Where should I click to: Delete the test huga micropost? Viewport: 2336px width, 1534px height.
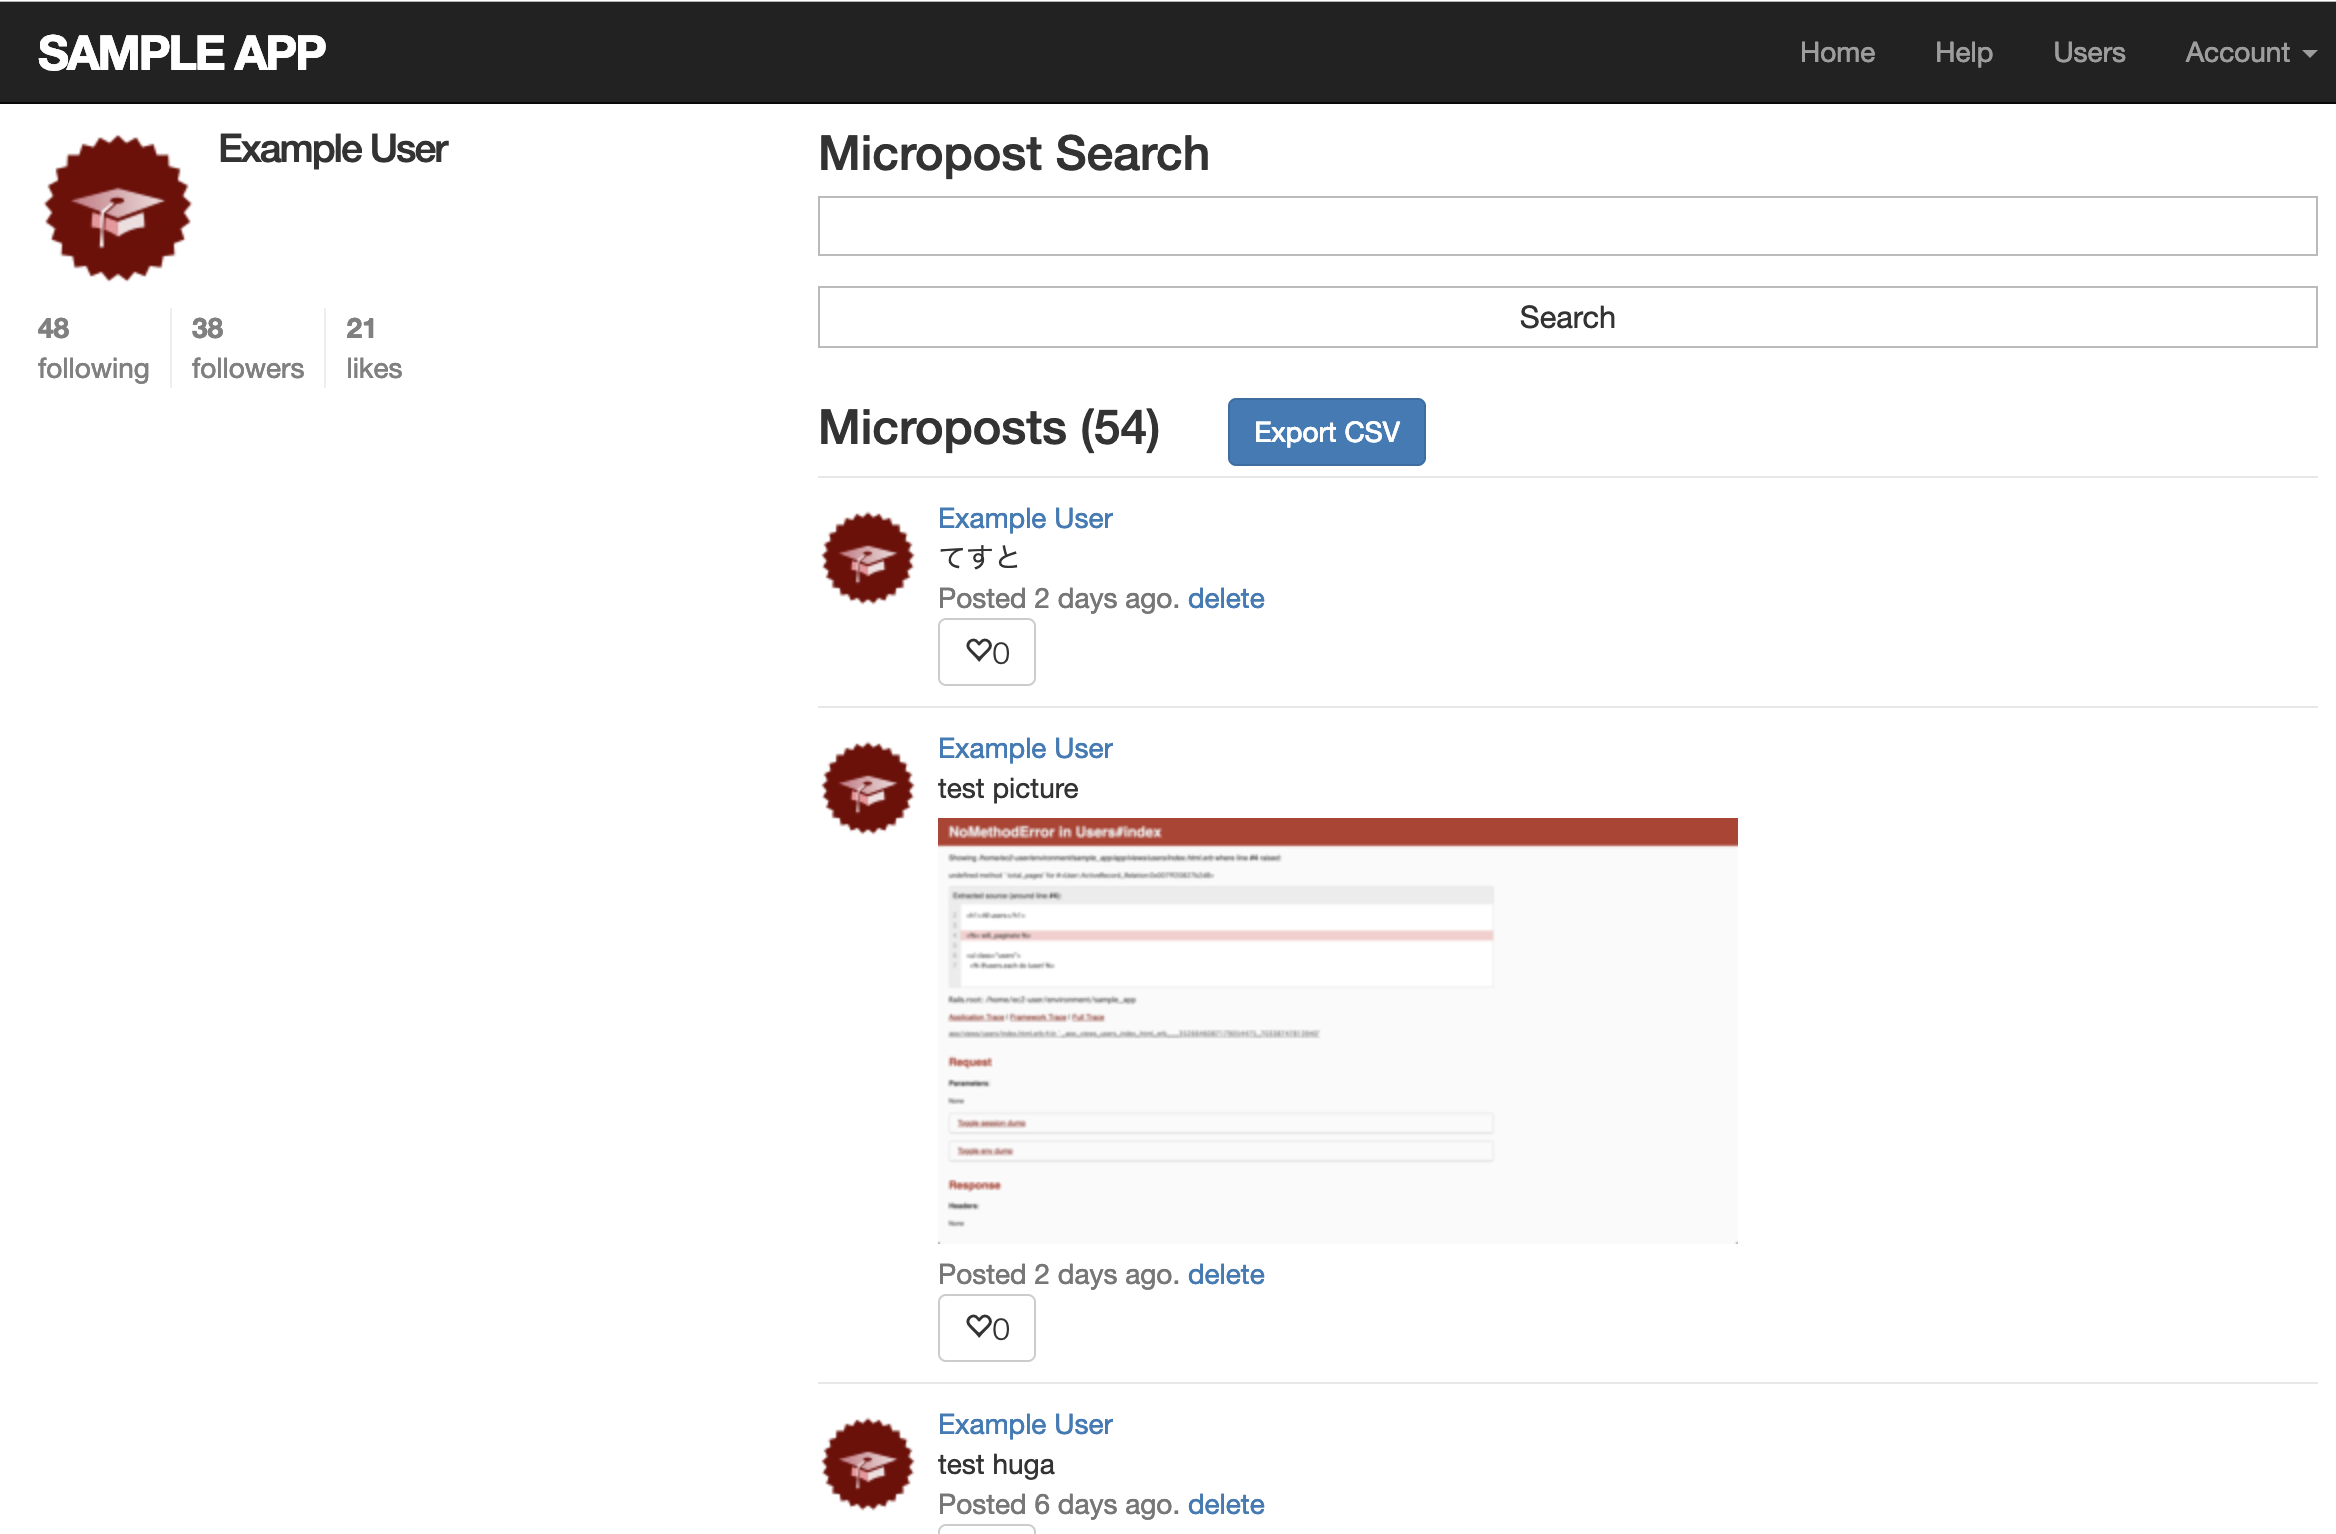tap(1226, 1504)
